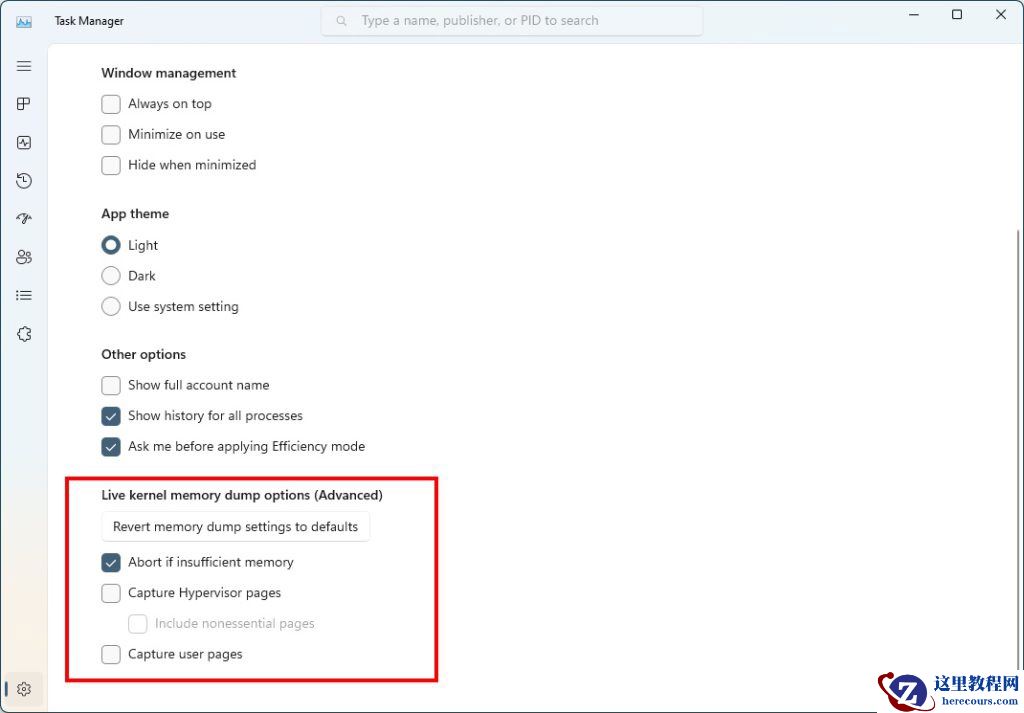Screen dimensions: 1024x713
Task: Open the Details page
Action: tap(24, 295)
